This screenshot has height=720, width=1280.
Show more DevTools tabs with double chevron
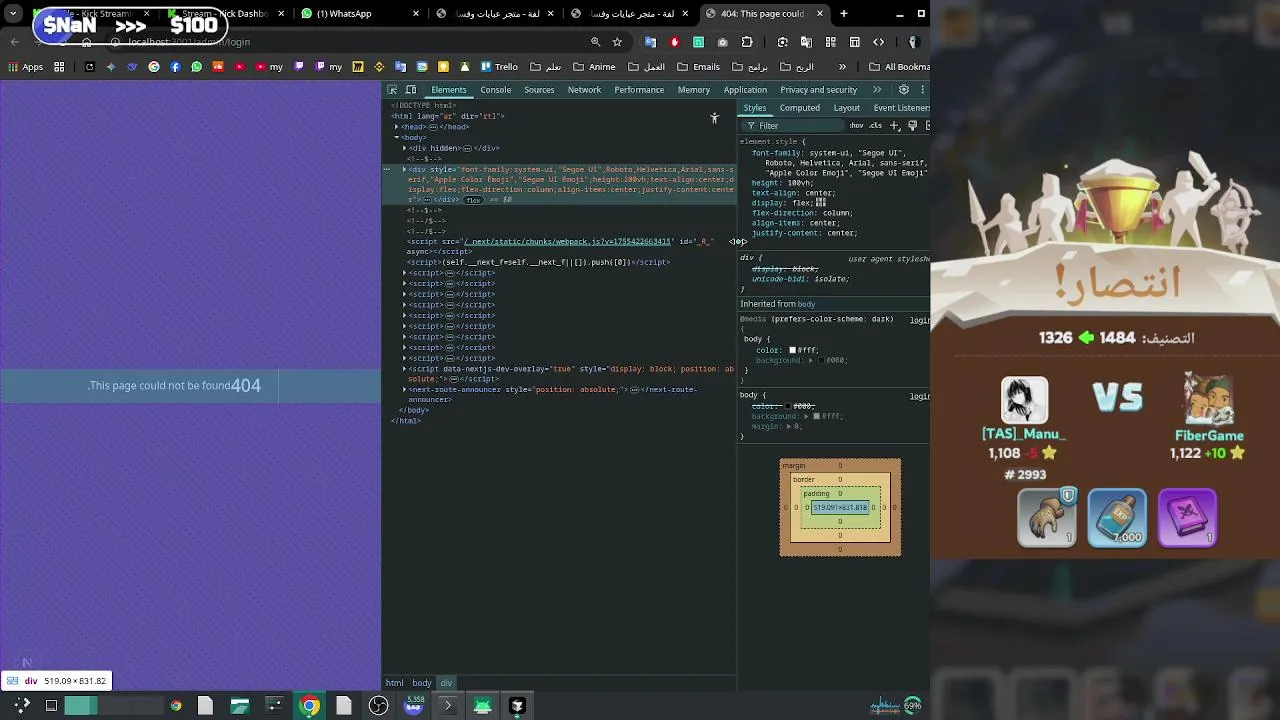click(877, 90)
